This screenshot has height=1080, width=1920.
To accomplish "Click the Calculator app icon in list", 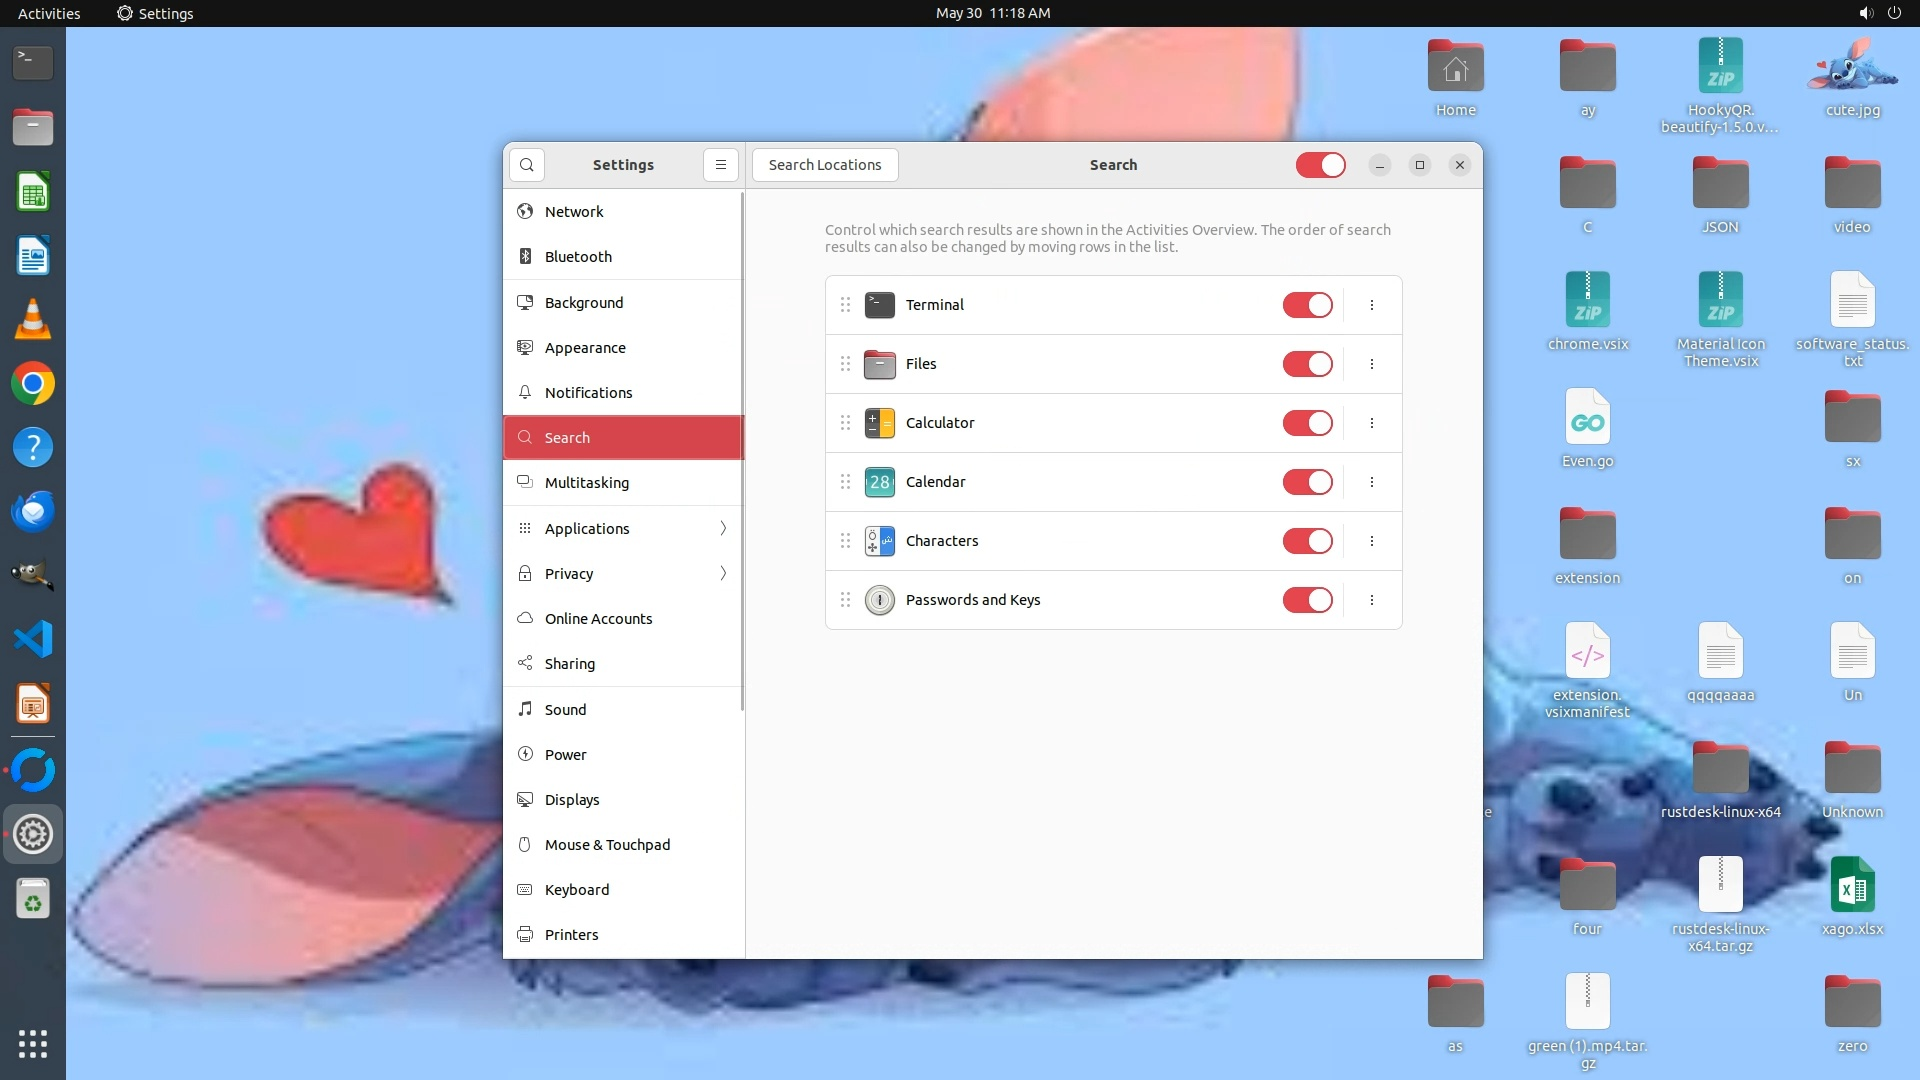I will click(879, 423).
